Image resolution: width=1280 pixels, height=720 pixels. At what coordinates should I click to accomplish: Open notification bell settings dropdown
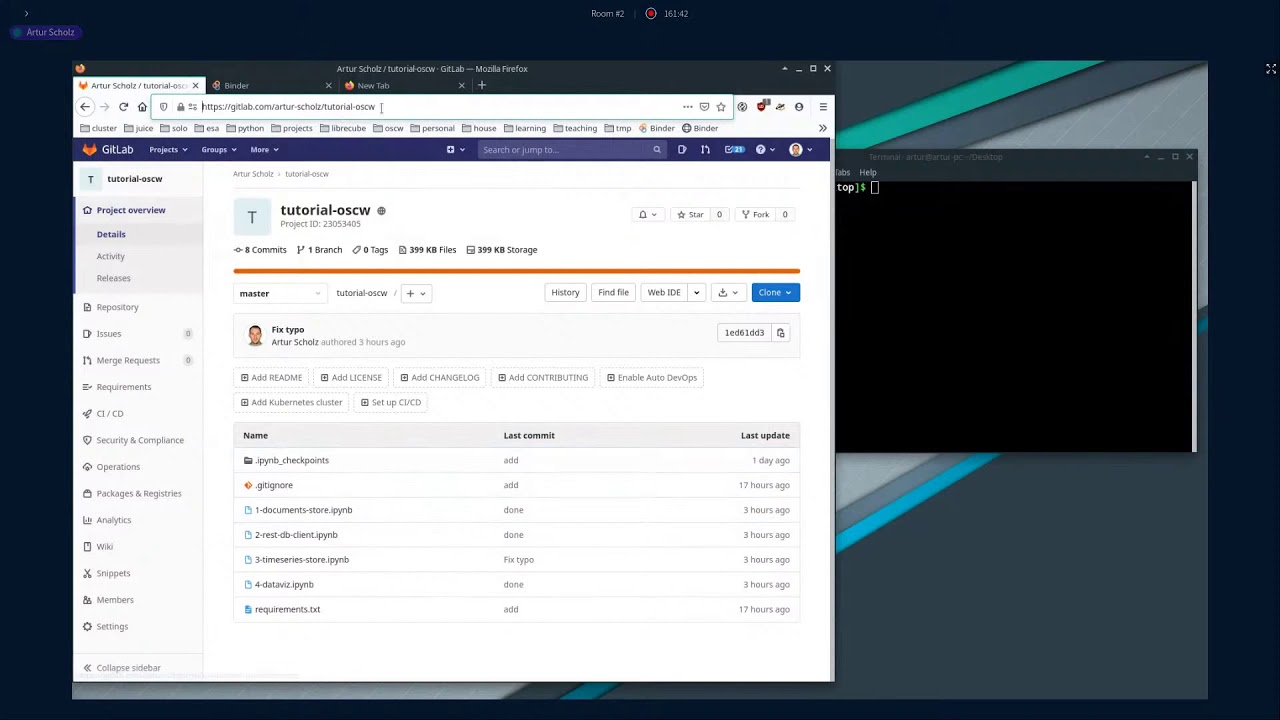click(648, 215)
